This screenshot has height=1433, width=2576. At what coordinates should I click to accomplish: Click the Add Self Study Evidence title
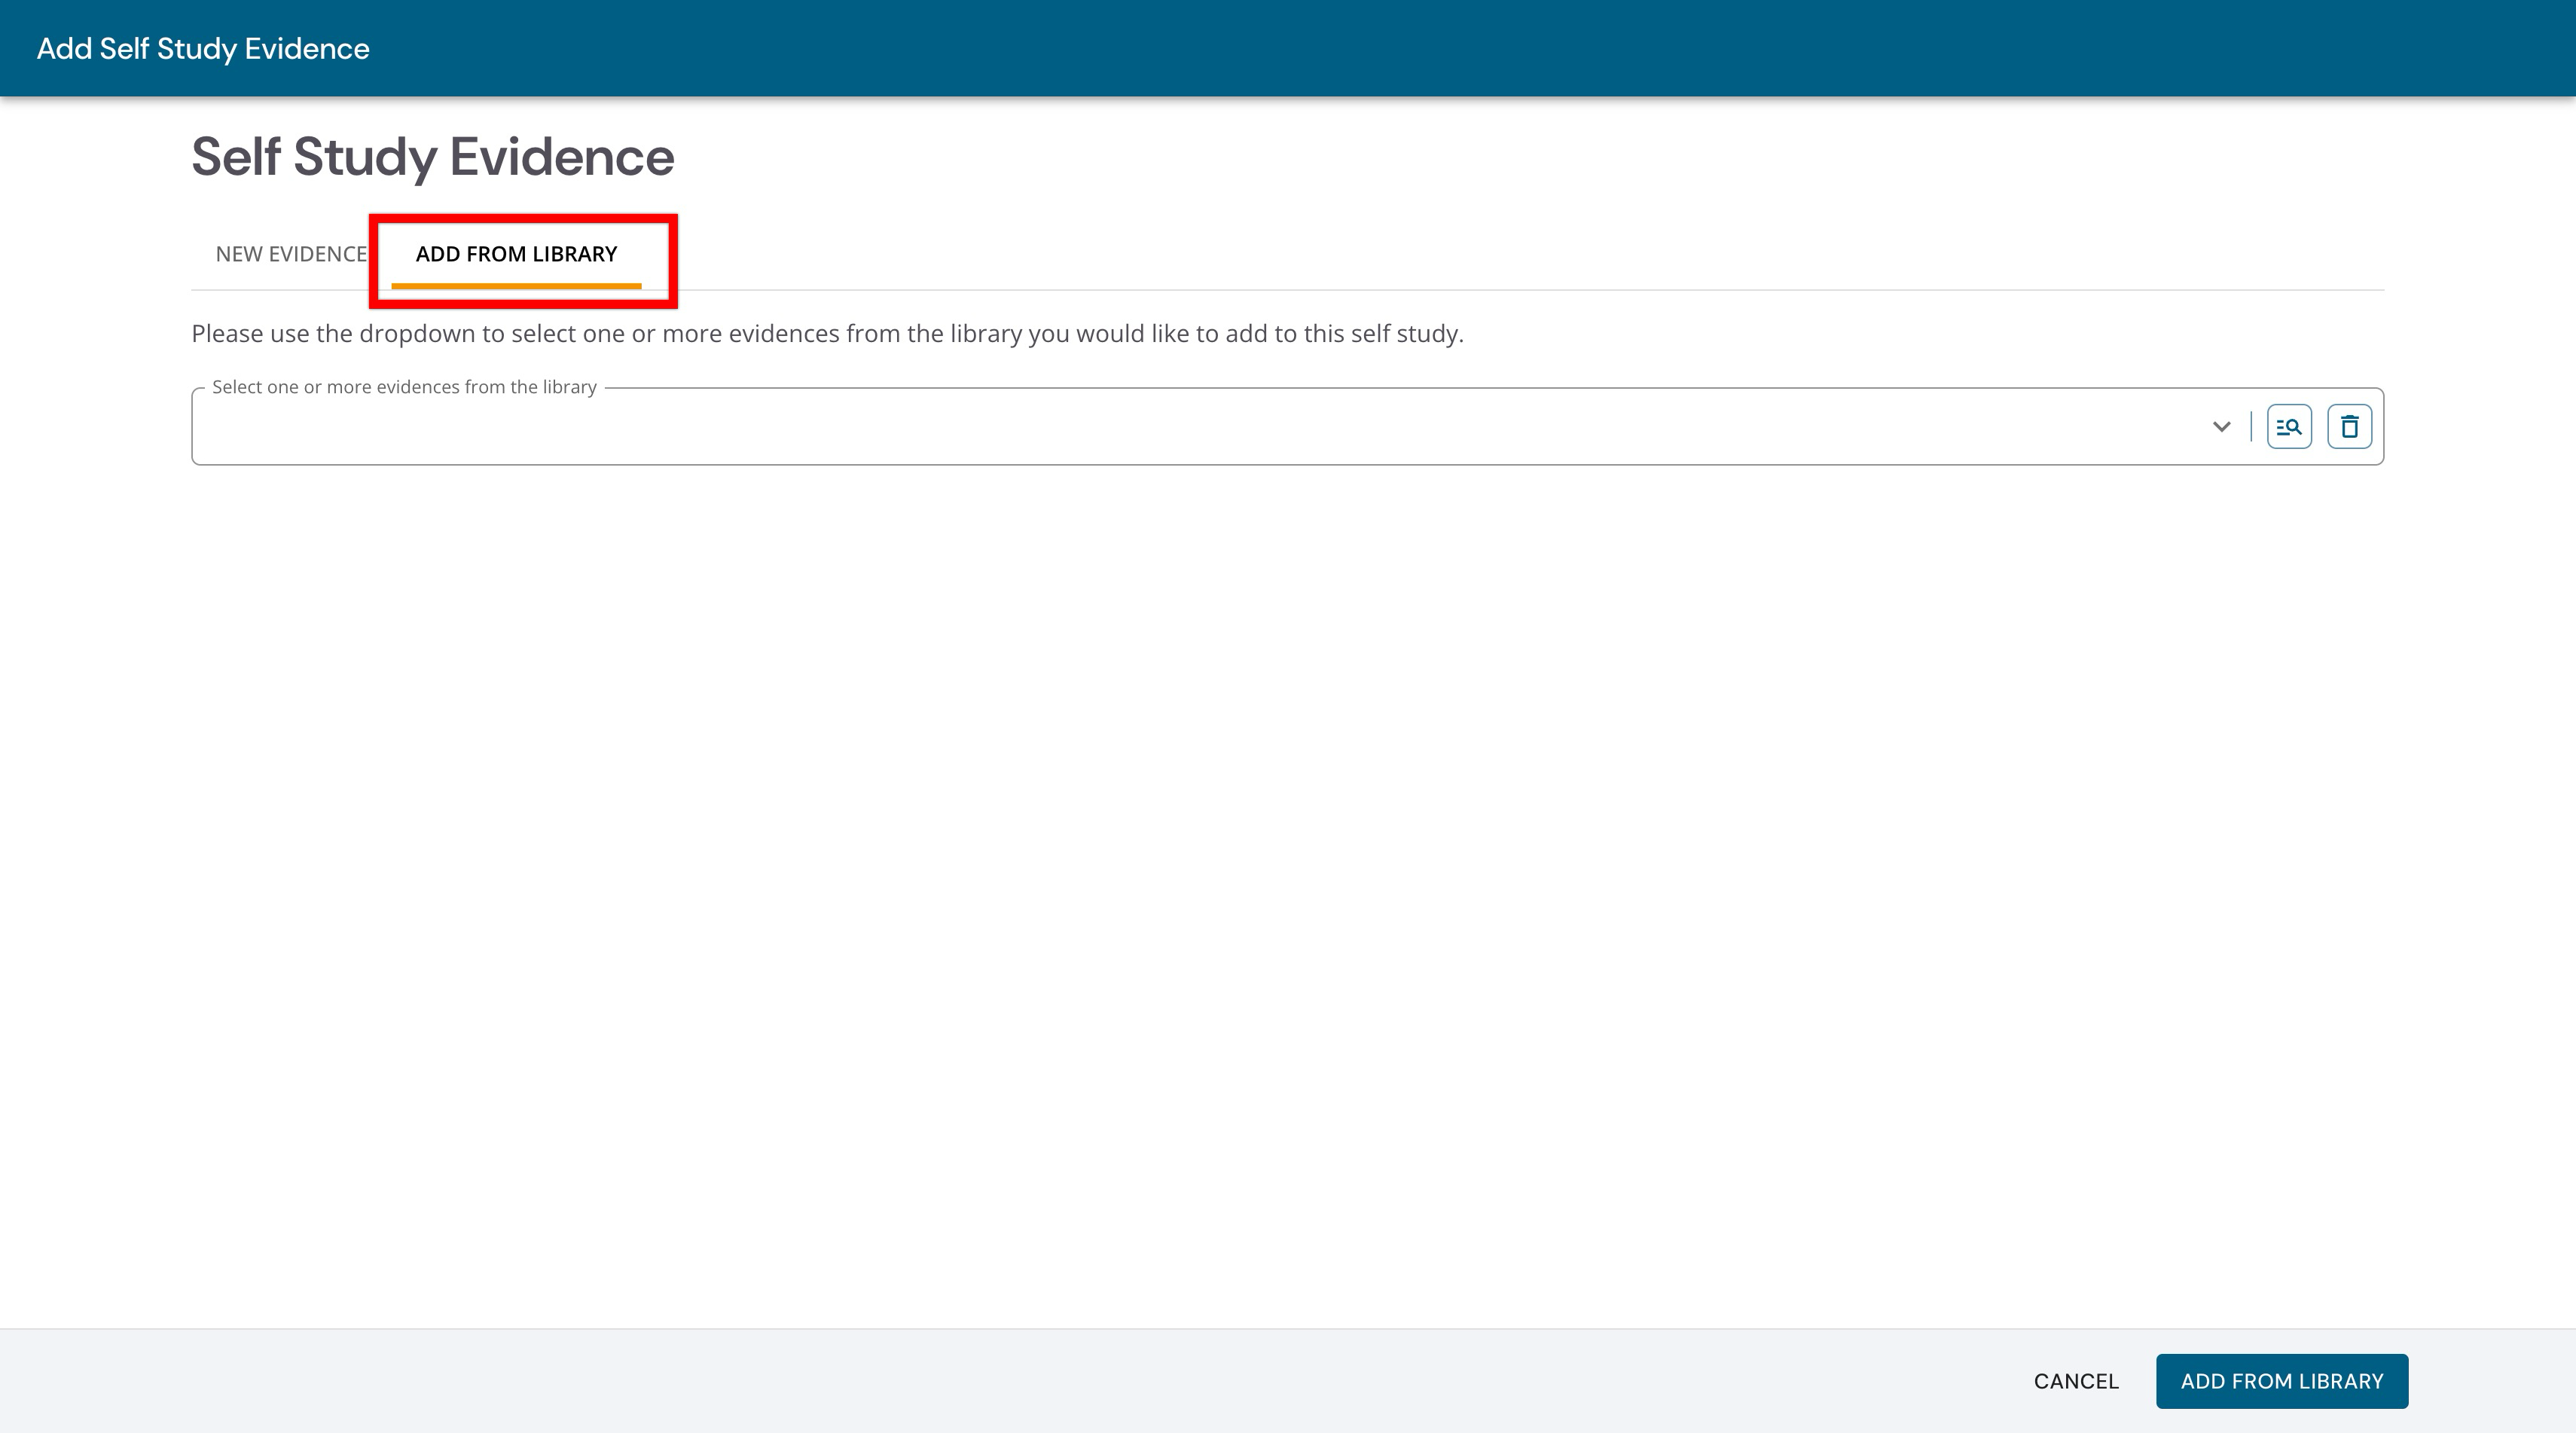203,49
